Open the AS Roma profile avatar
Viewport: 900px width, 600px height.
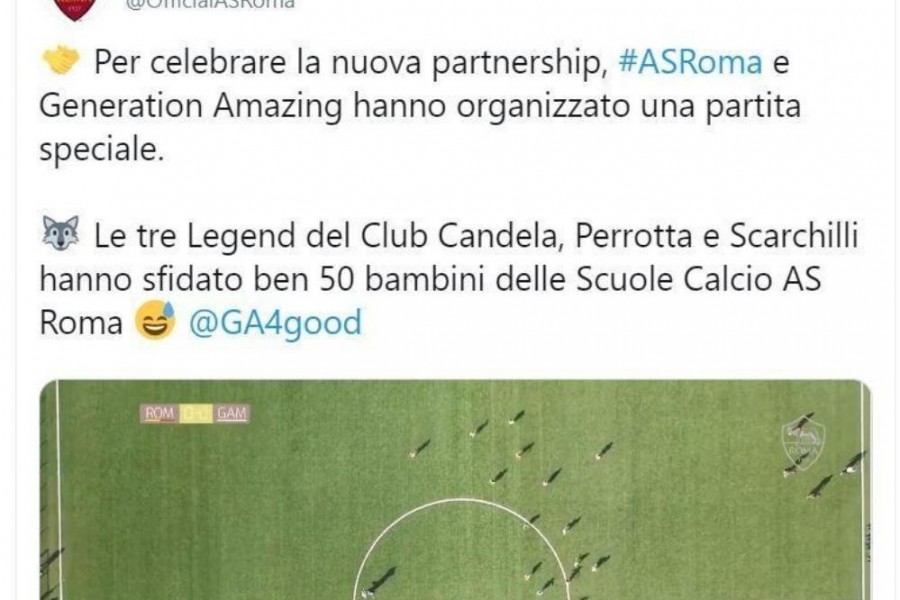click(x=74, y=7)
